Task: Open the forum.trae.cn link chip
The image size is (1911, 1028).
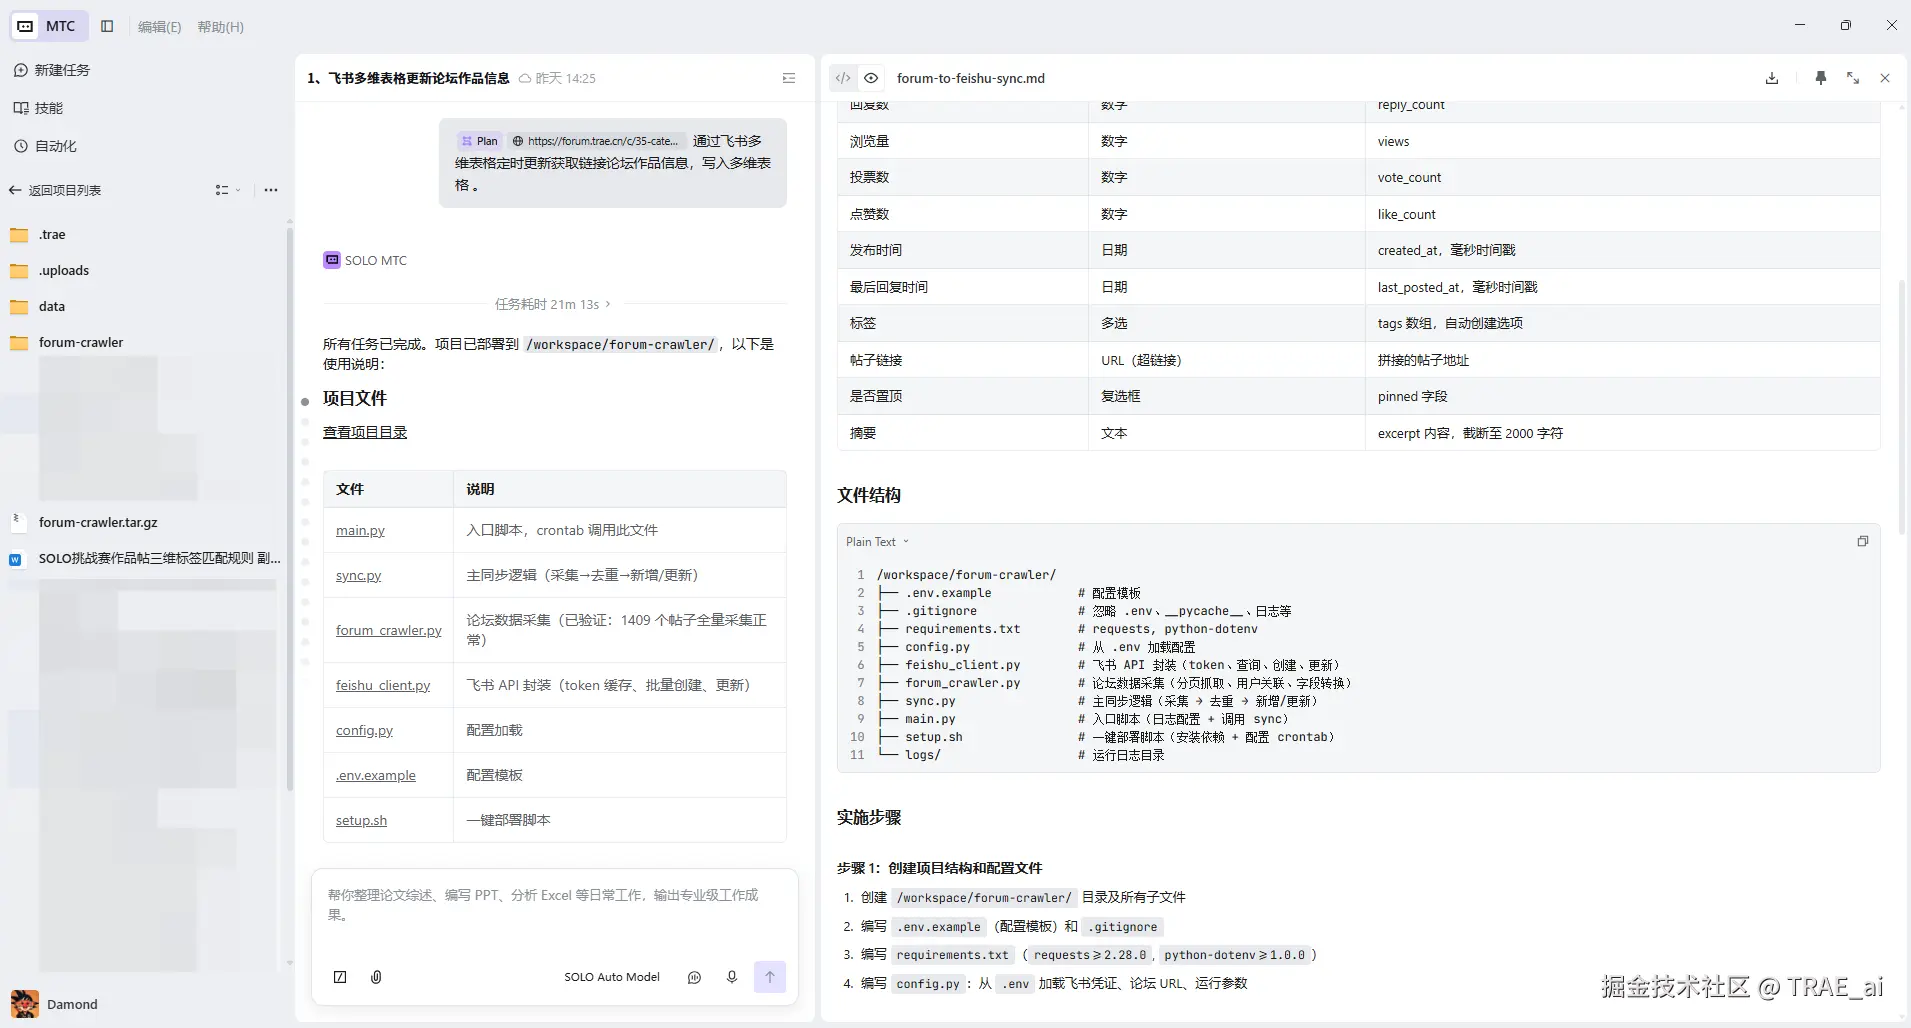Action: [x=595, y=141]
